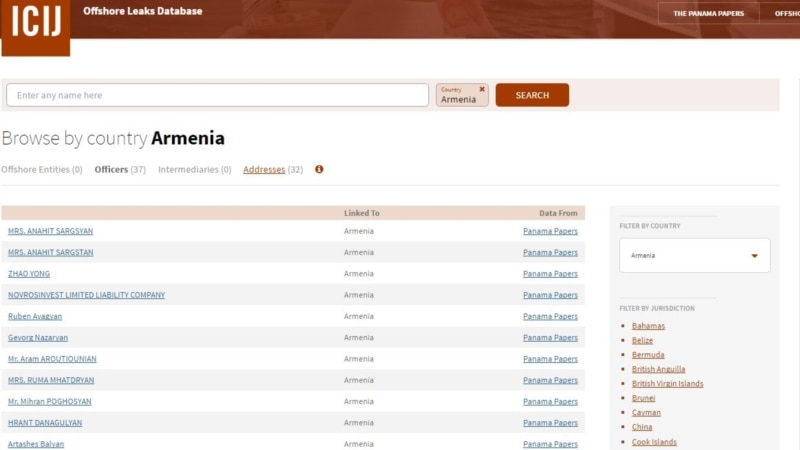The image size is (800, 450).
Task: Select the Offshore Entities (0) tab
Action: (x=42, y=170)
